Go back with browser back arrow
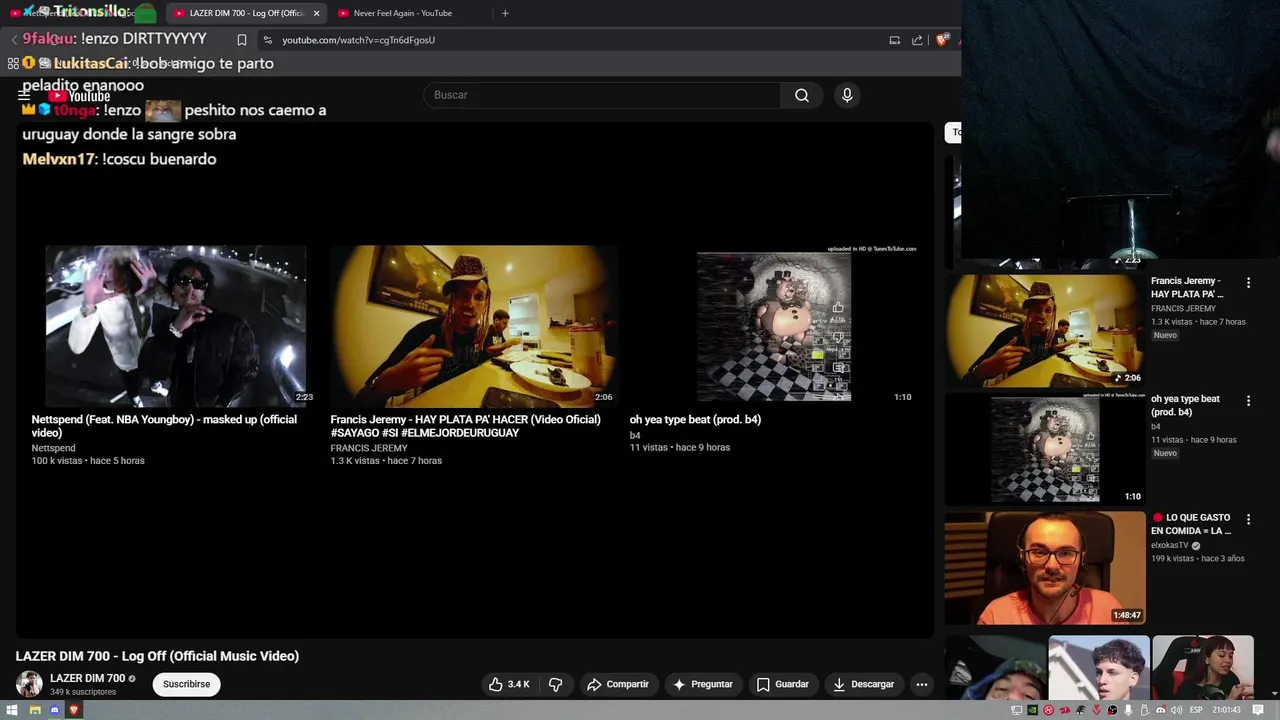Screen dimensions: 1280x720 click(14, 40)
